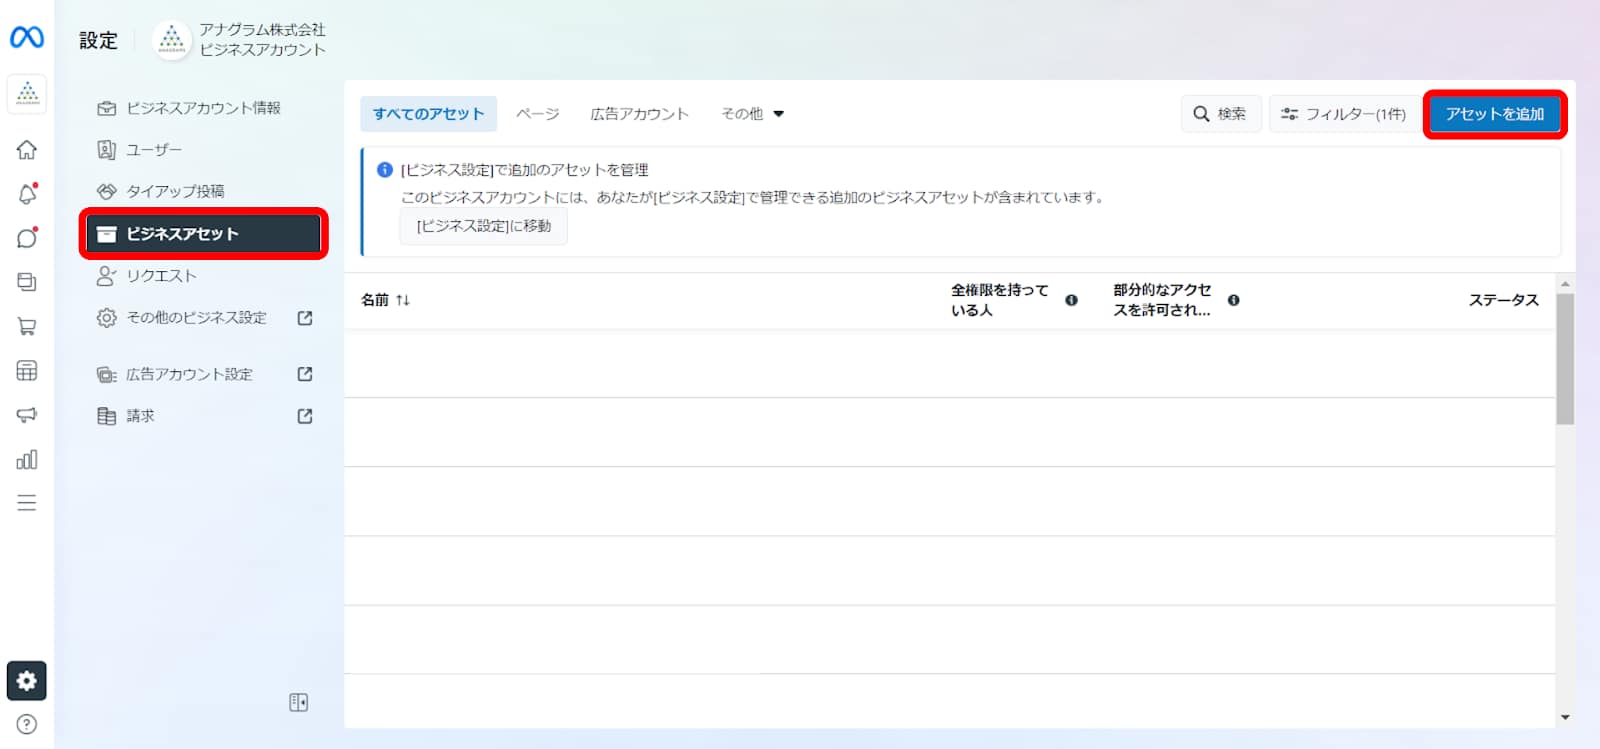Click the help question mark icon

point(27,724)
